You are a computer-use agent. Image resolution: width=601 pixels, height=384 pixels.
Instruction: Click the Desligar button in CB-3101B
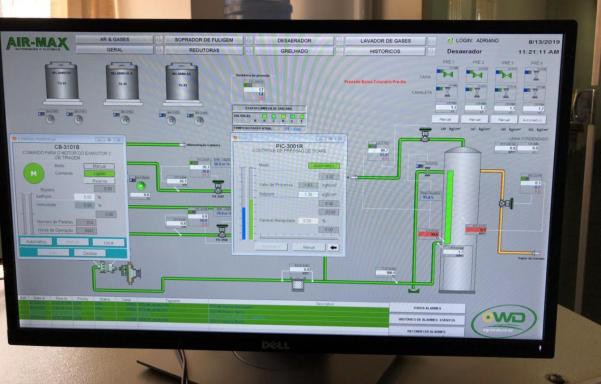(90, 253)
